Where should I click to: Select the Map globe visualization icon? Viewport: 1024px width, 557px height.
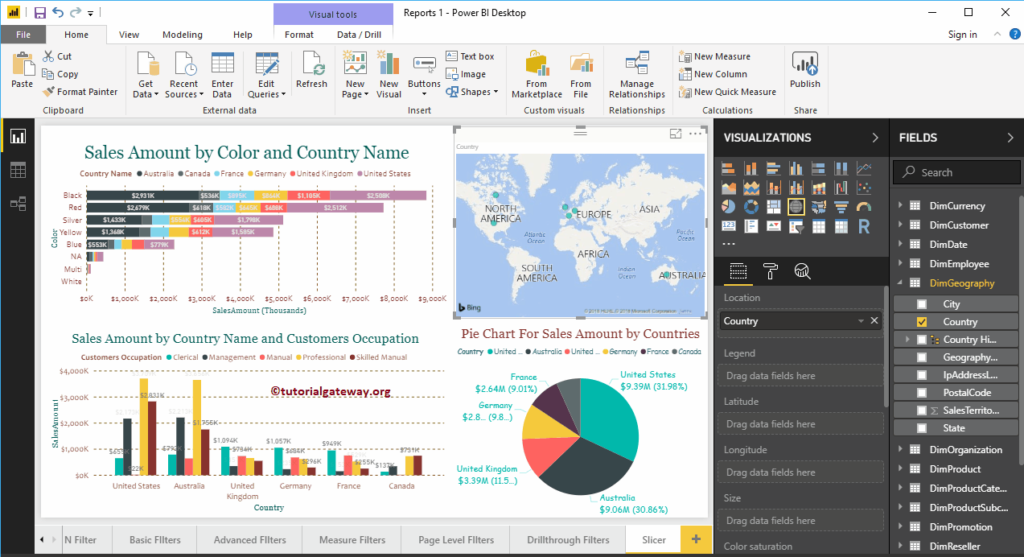[x=796, y=207]
